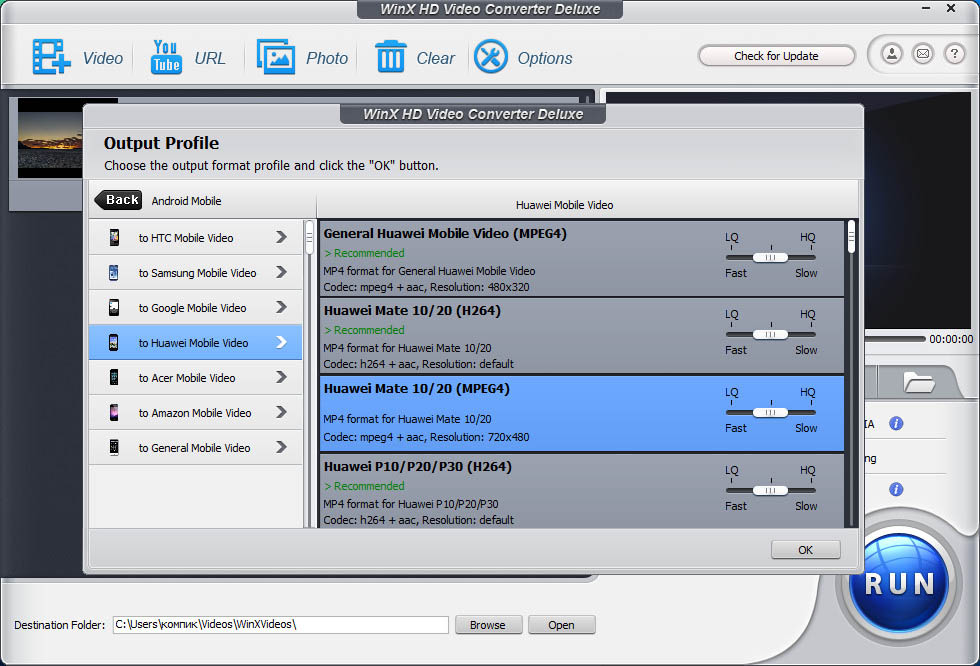Click quality slider for Huawei Mate 10/20 (H264)
The image size is (980, 666).
click(x=771, y=334)
